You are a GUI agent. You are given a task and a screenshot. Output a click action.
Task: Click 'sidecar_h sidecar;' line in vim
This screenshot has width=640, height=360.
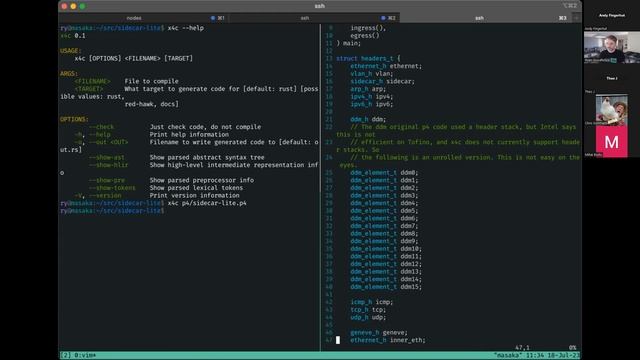tap(382, 82)
